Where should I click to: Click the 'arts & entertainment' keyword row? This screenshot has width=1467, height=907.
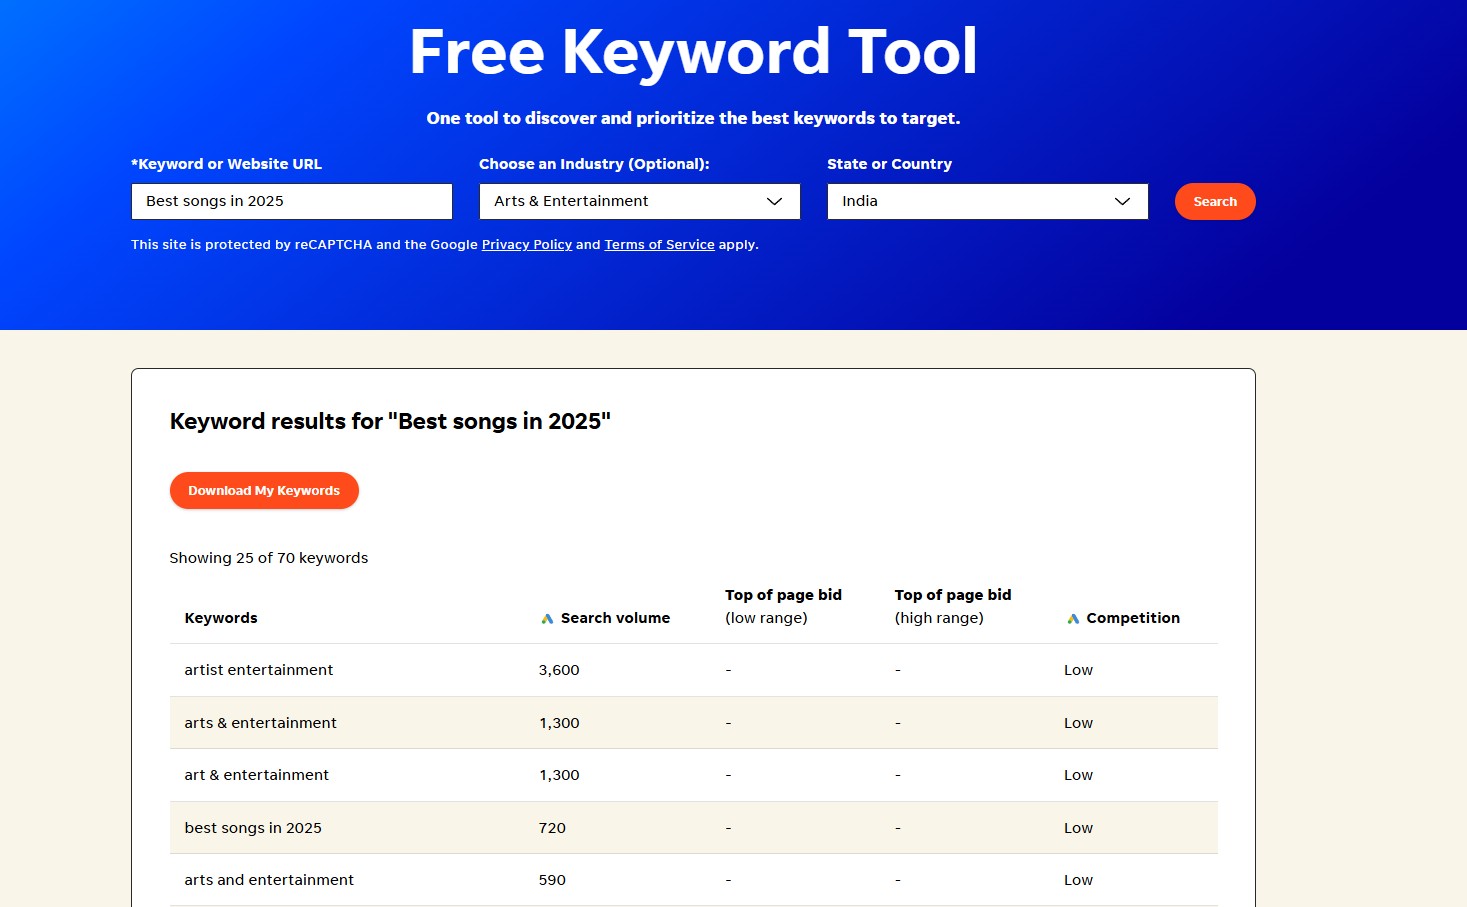(260, 723)
